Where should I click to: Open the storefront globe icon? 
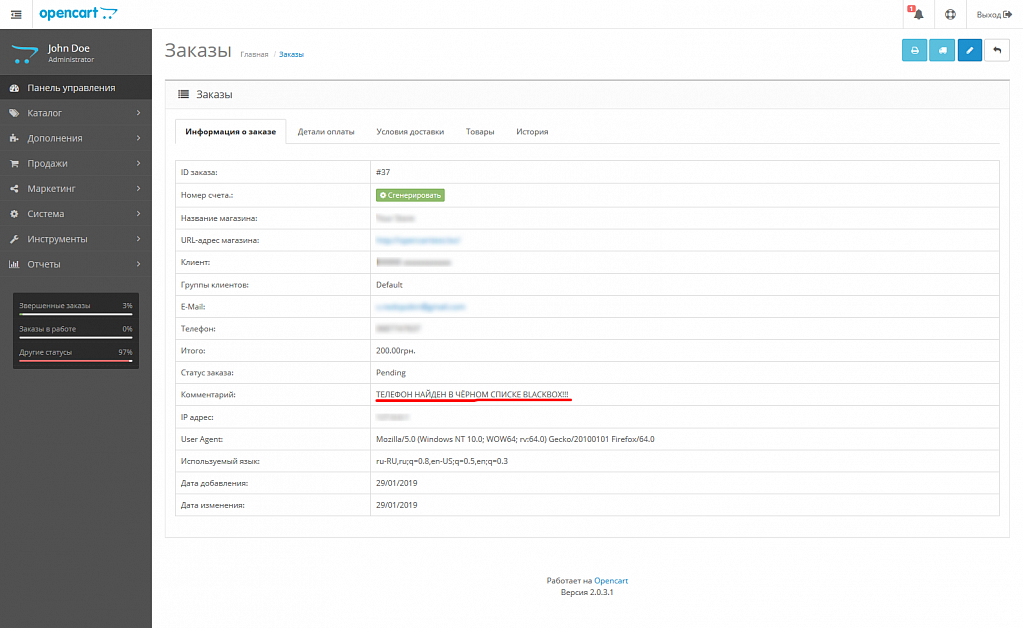click(951, 14)
